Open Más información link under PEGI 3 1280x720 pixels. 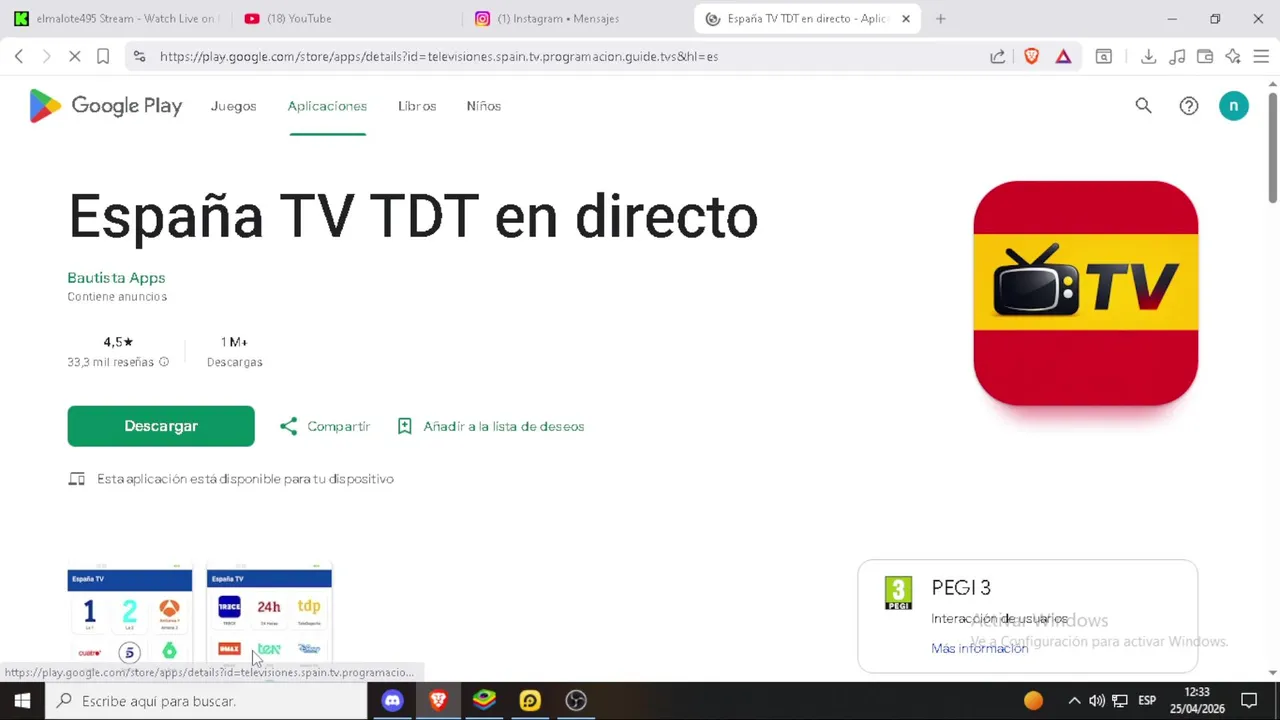pyautogui.click(x=979, y=648)
